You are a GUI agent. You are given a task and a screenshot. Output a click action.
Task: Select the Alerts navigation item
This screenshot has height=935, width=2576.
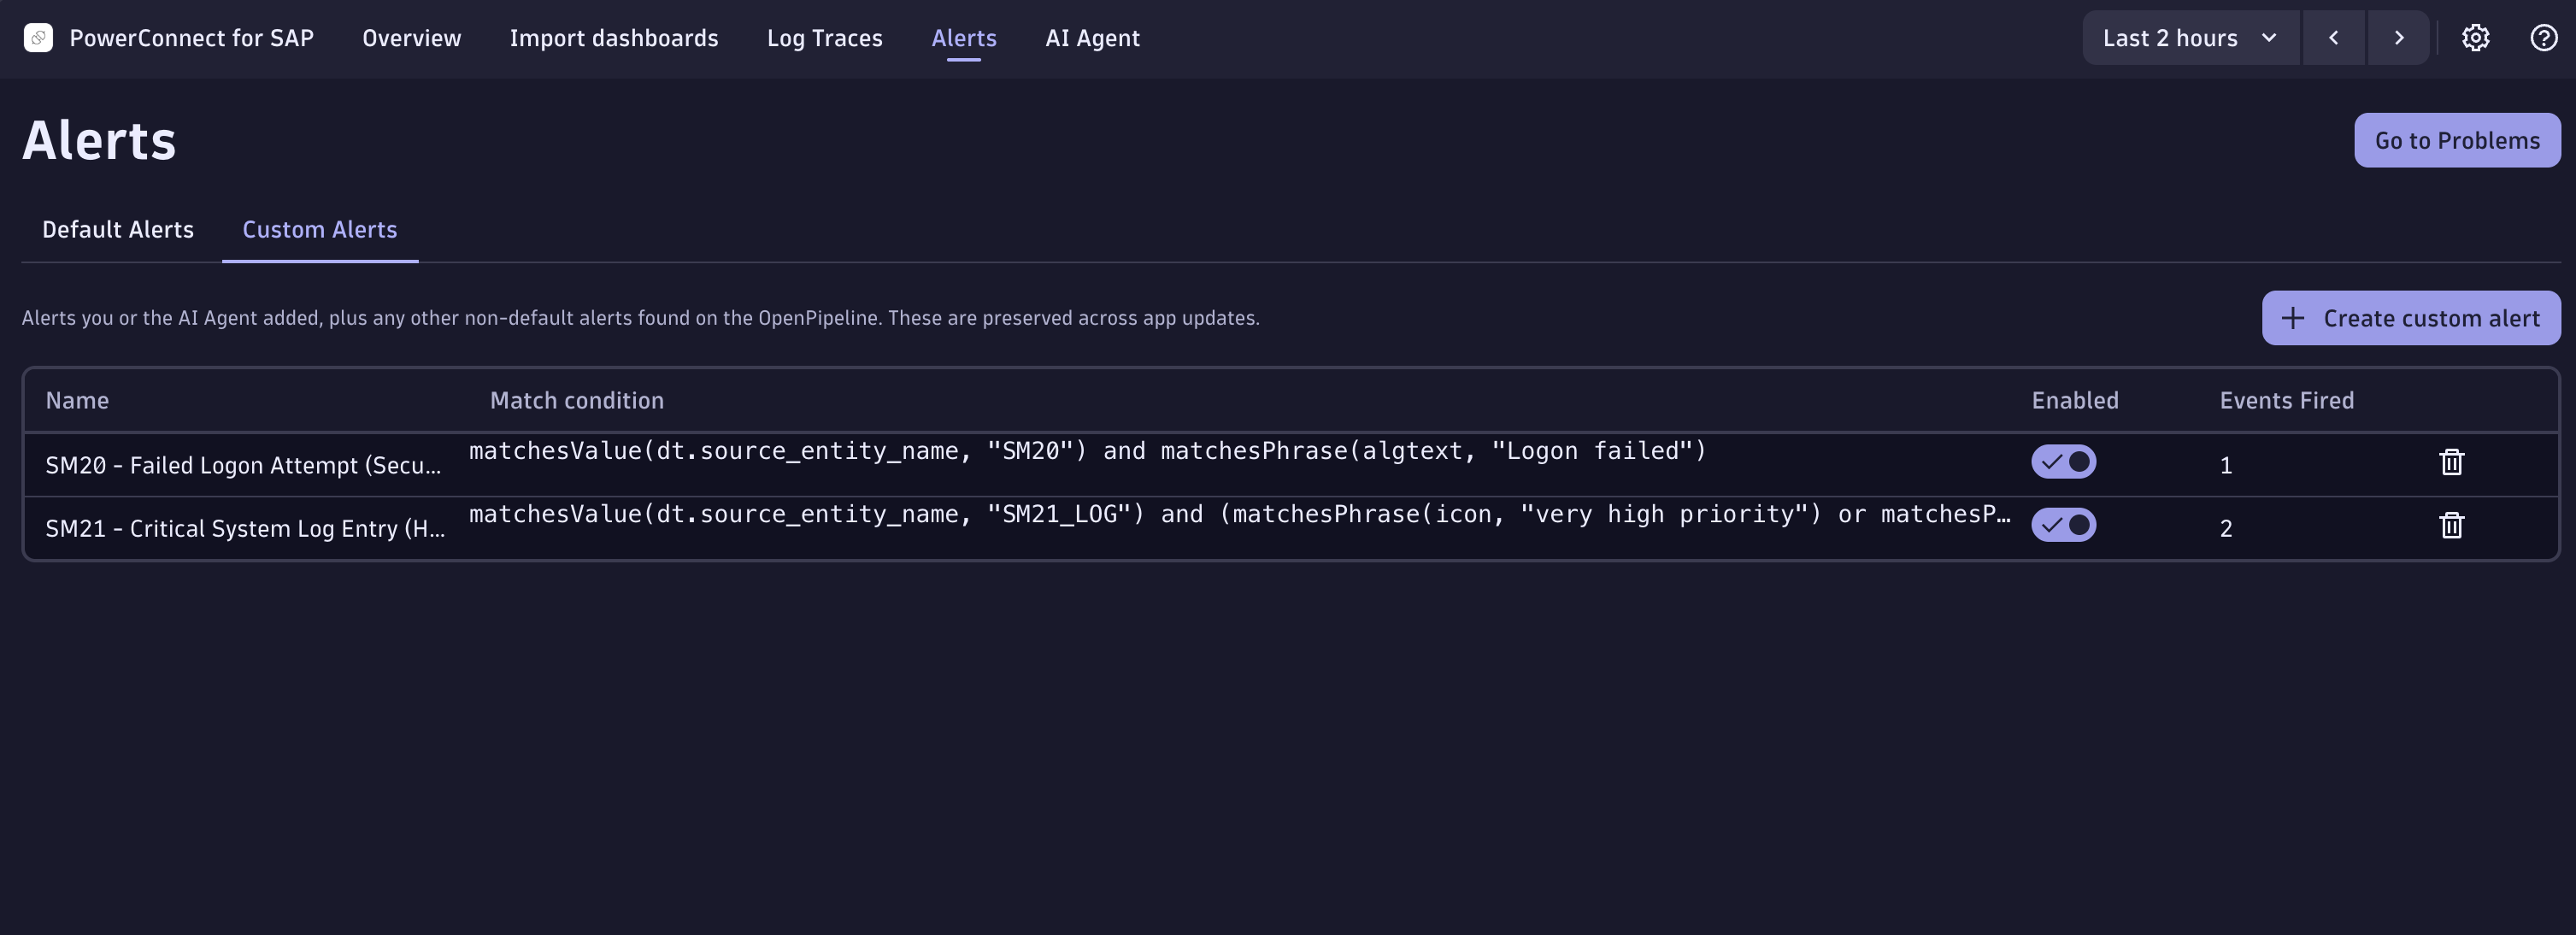click(964, 38)
